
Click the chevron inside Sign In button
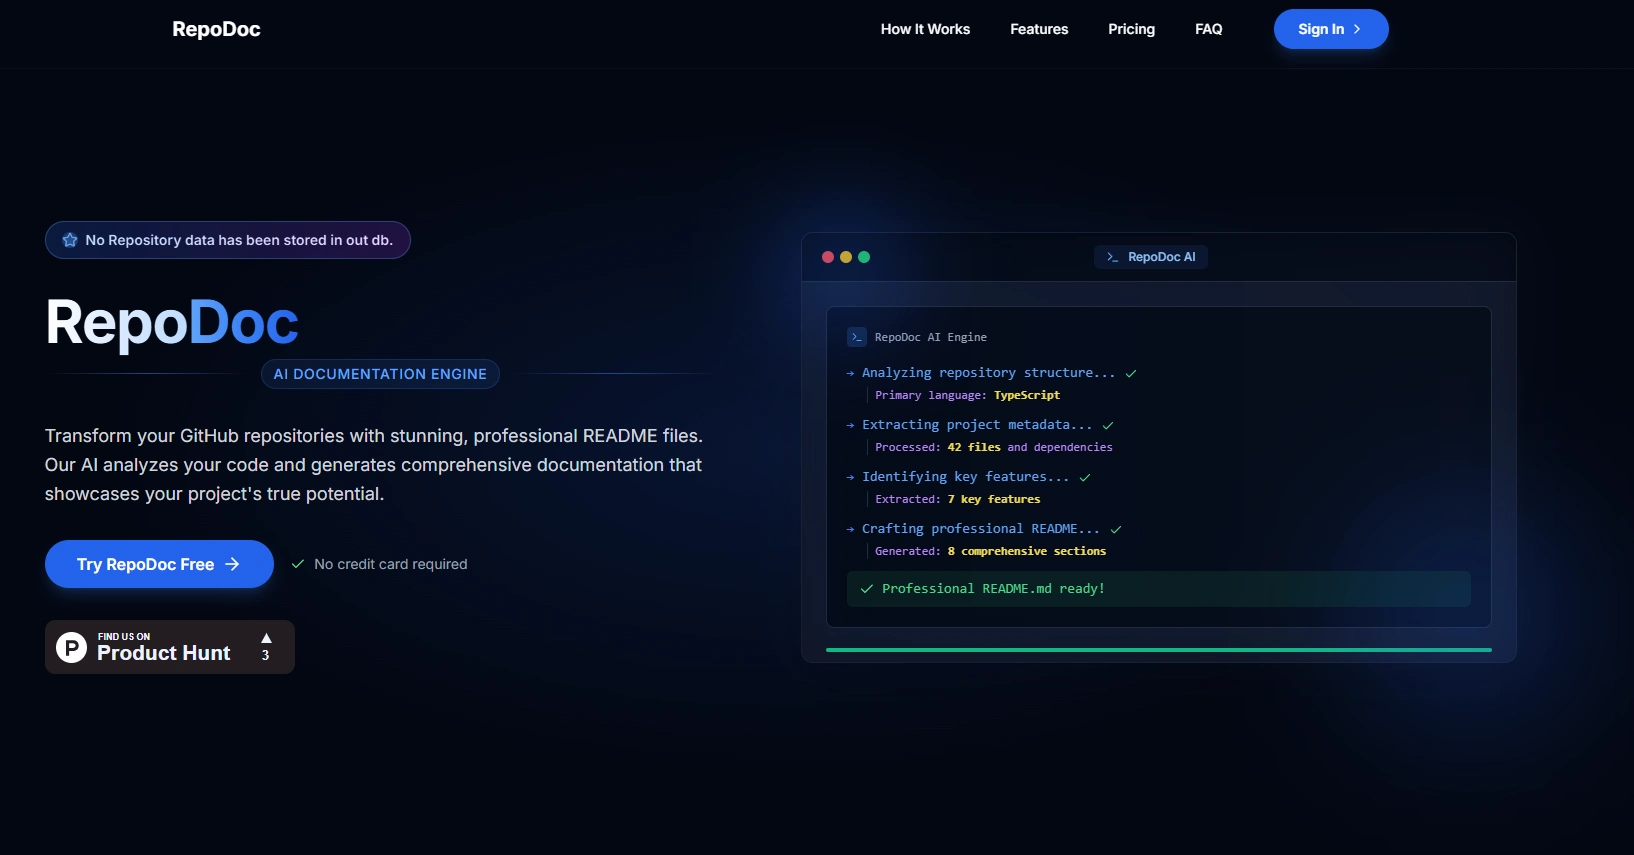1357,29
